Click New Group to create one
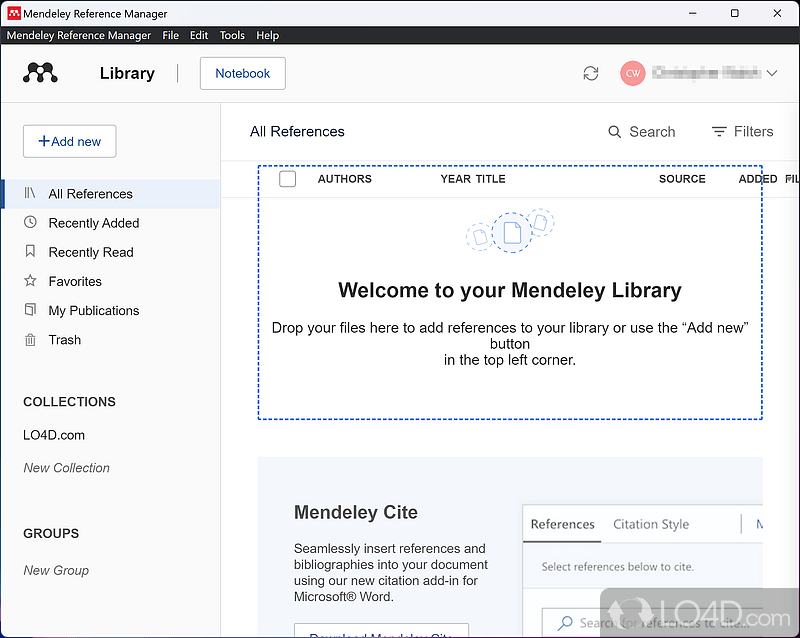Screen dimensions: 800x638 [56, 570]
